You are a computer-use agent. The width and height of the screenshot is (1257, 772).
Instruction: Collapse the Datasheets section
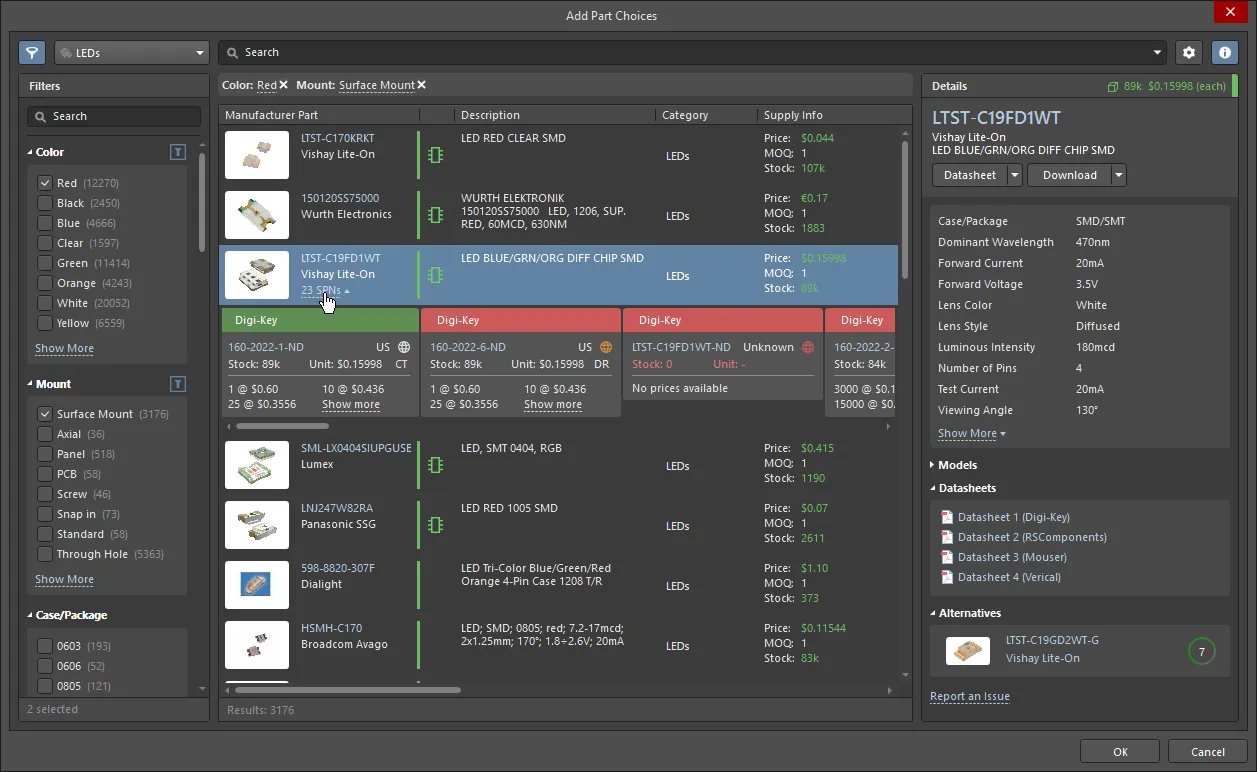[933, 489]
